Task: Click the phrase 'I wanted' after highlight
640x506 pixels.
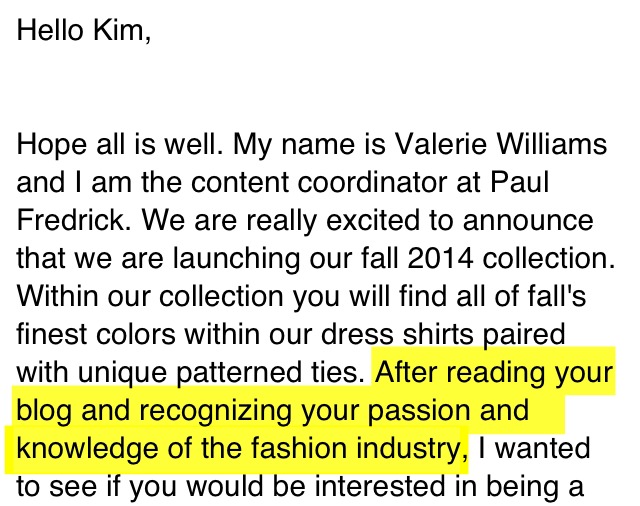Action: click(534, 448)
